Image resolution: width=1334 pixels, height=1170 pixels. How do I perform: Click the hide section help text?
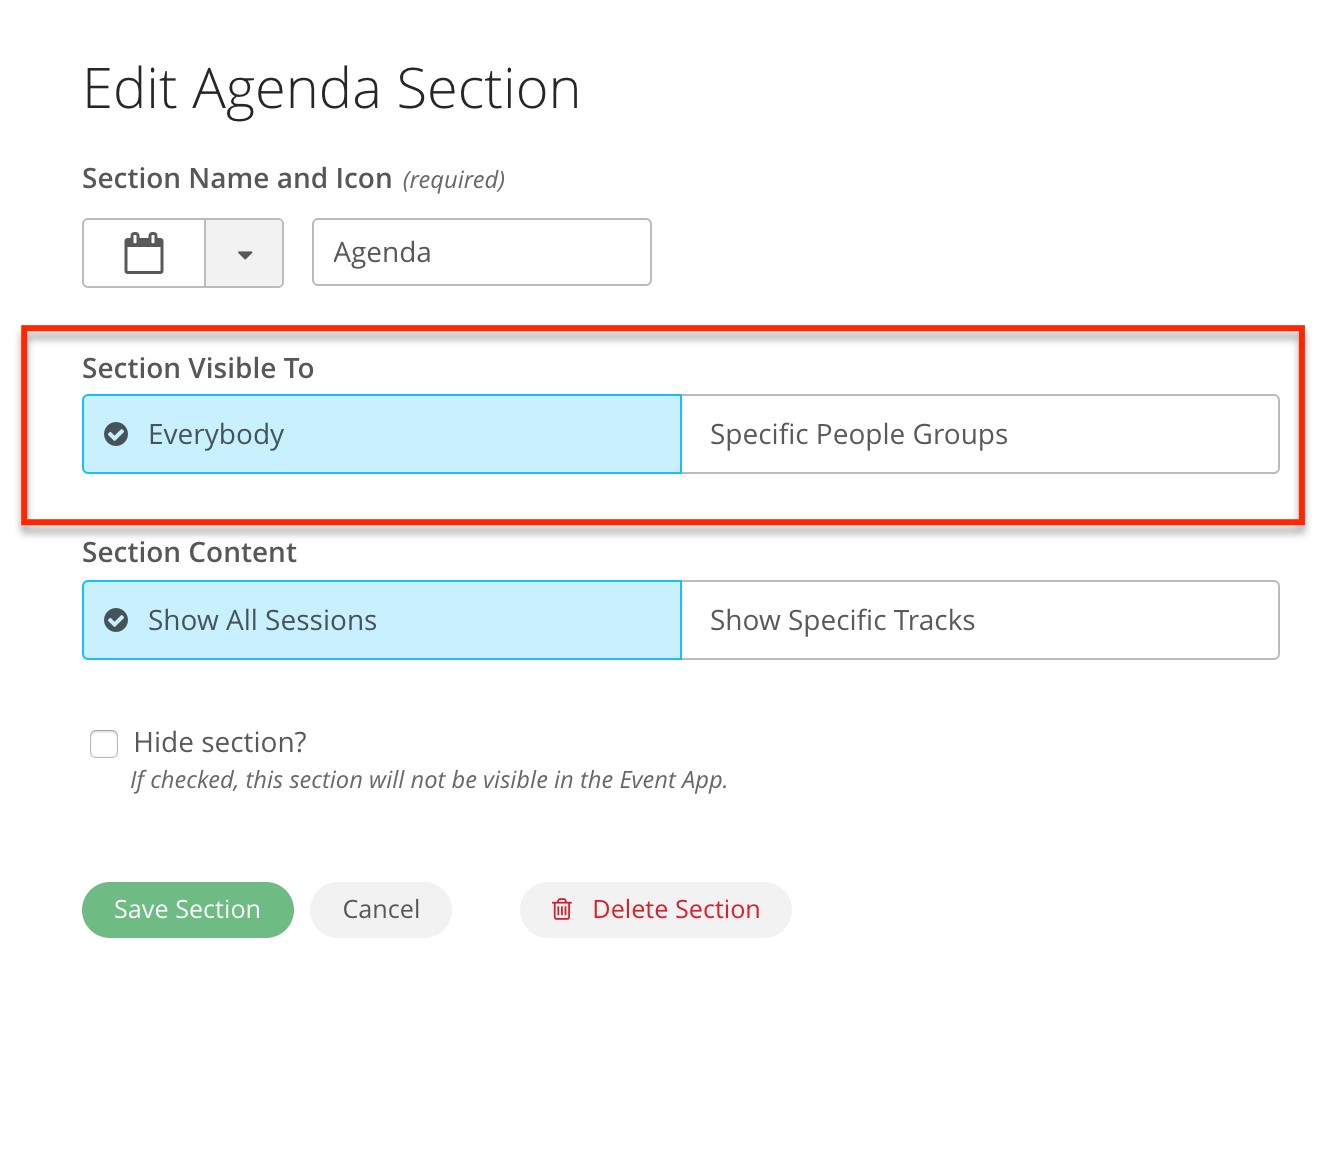point(429,780)
